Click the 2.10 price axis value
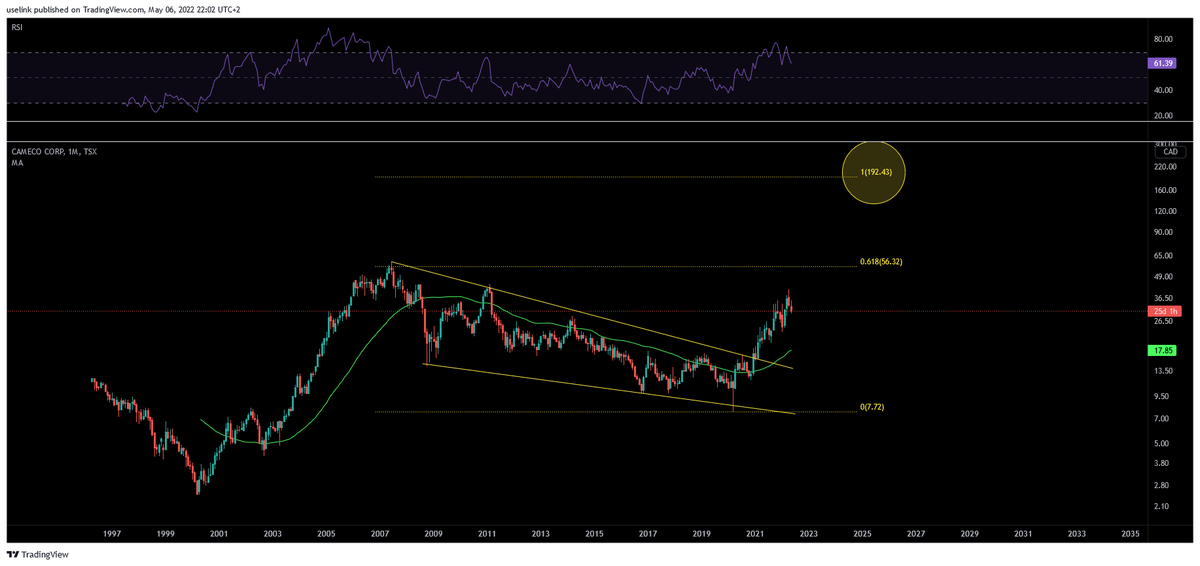Screen dimensions: 1200x566 pyautogui.click(x=1161, y=506)
